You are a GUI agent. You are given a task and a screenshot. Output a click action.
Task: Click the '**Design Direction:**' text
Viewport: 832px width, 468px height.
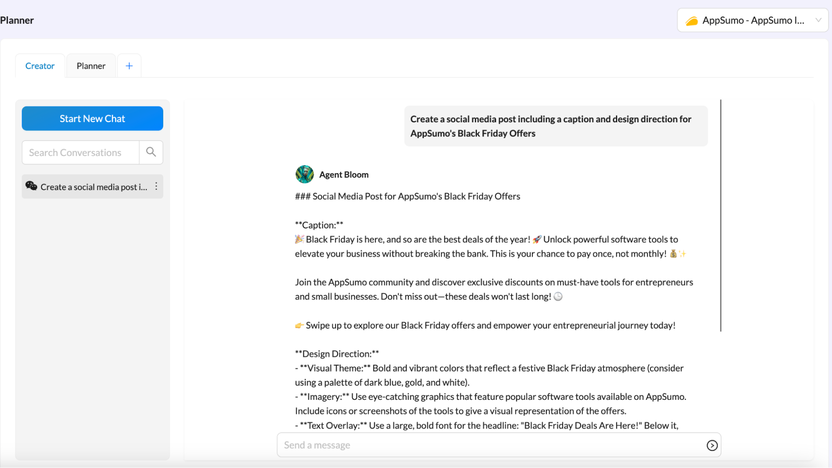[337, 354]
